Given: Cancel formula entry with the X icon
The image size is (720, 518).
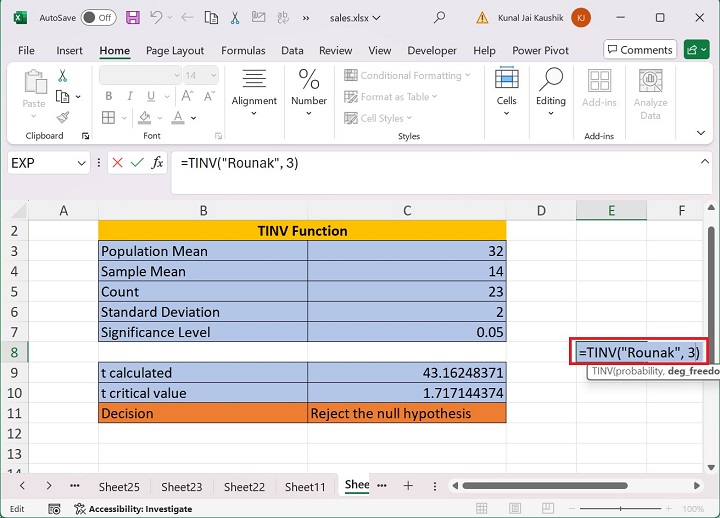Looking at the screenshot, I should click(117, 163).
